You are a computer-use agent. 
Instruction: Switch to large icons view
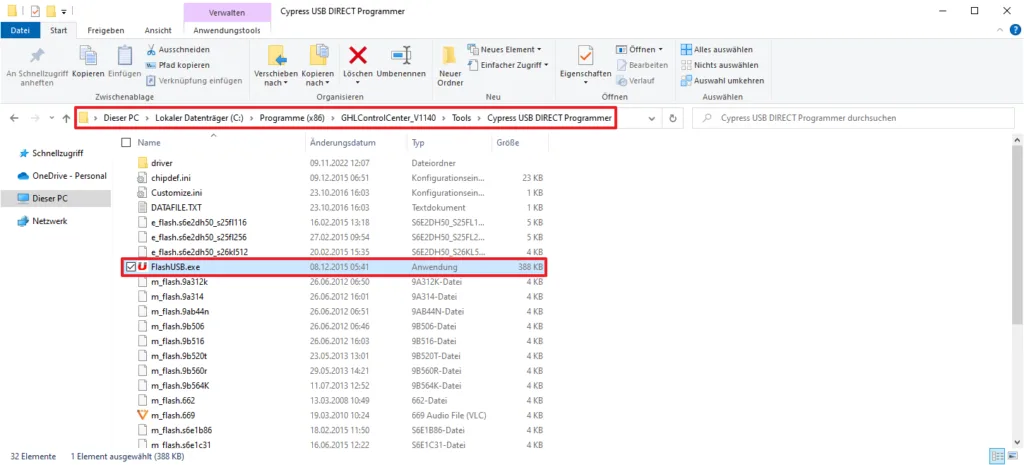[1012, 456]
